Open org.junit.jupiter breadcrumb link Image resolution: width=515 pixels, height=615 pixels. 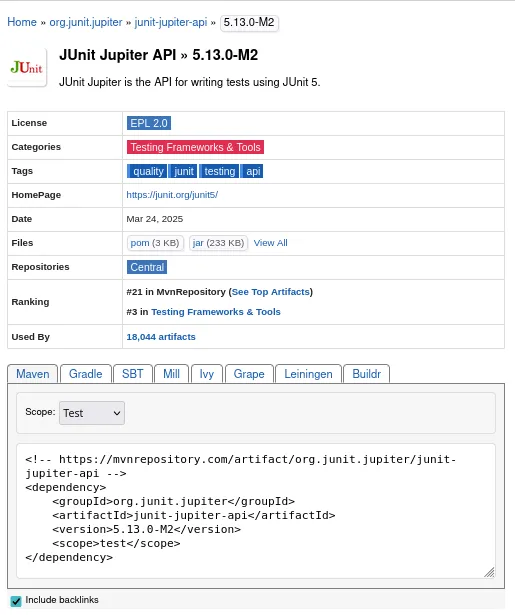pyautogui.click(x=86, y=22)
